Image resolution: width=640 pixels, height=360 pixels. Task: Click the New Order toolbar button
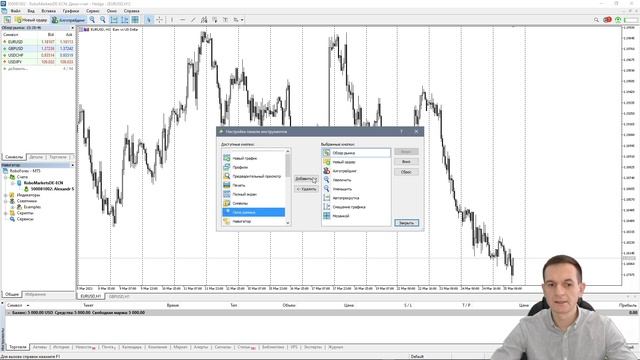pyautogui.click(x=31, y=20)
